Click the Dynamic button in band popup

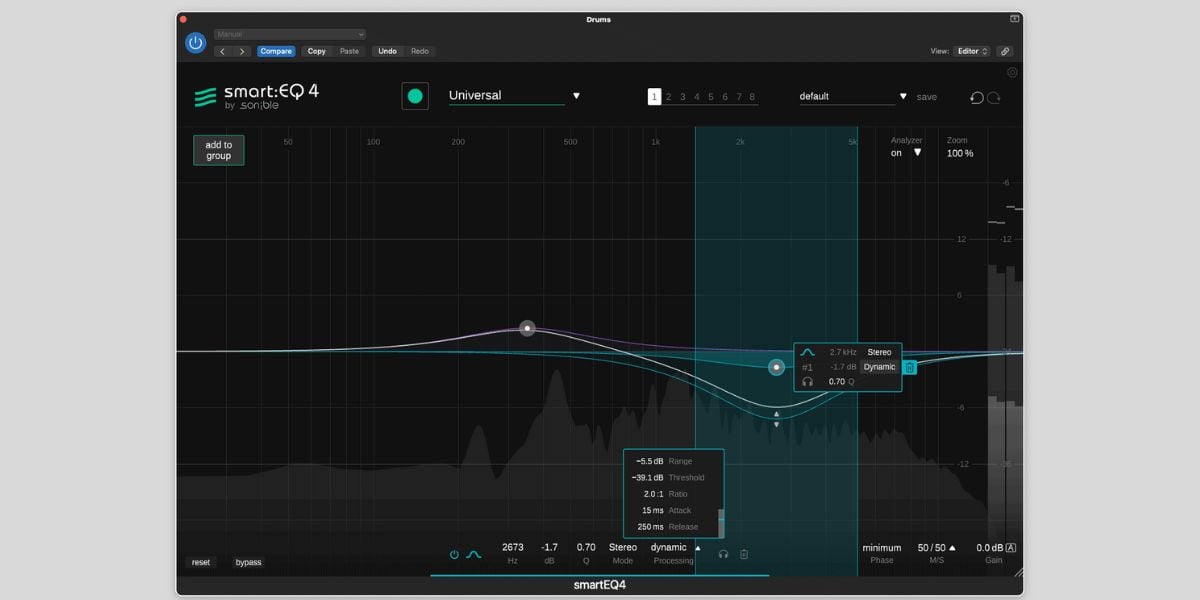[879, 367]
